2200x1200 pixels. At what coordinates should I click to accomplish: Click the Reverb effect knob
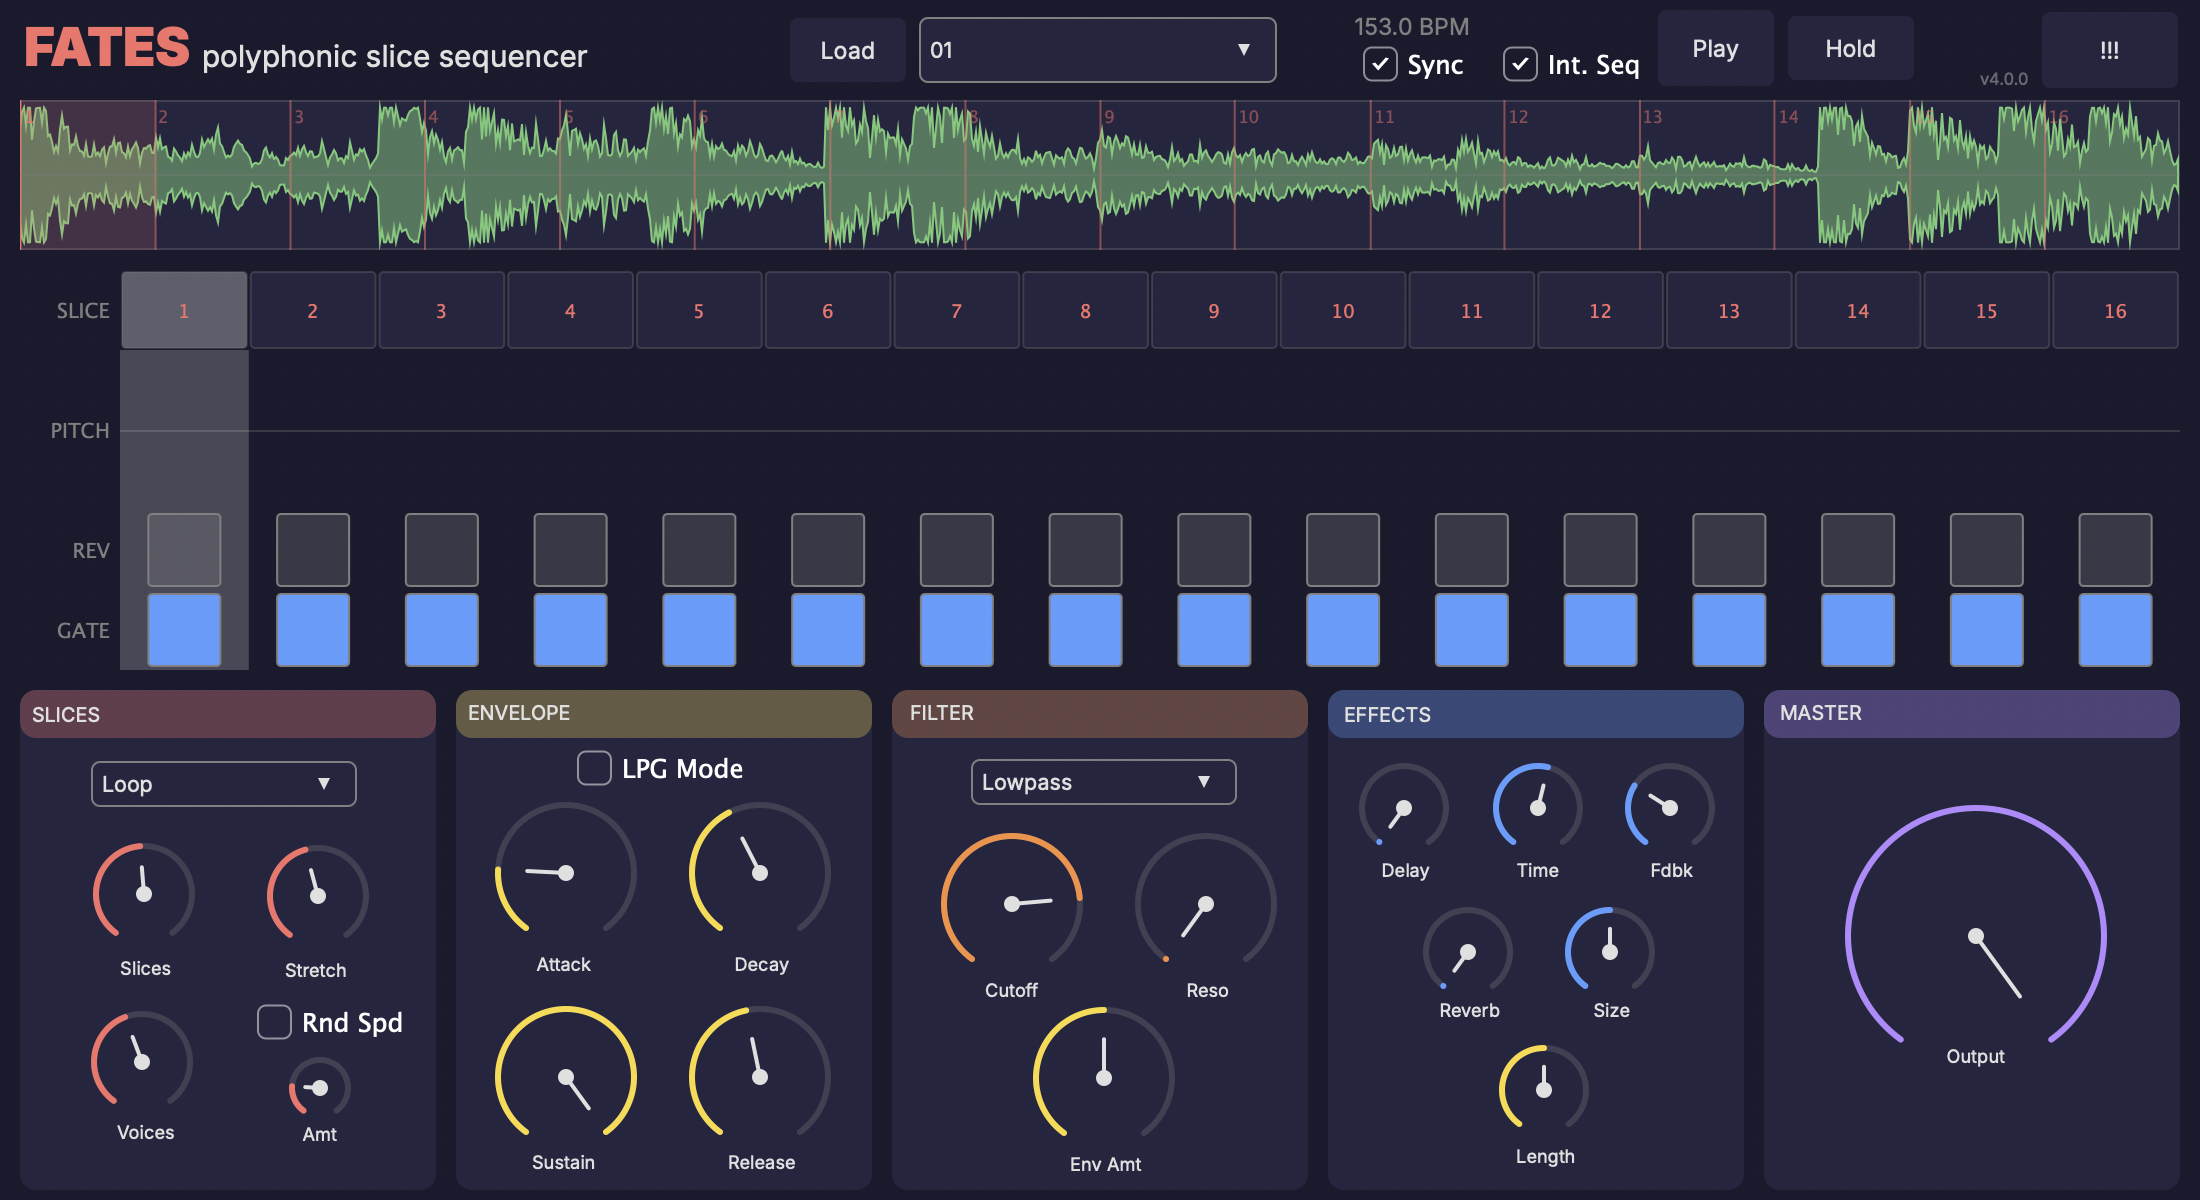click(x=1467, y=952)
